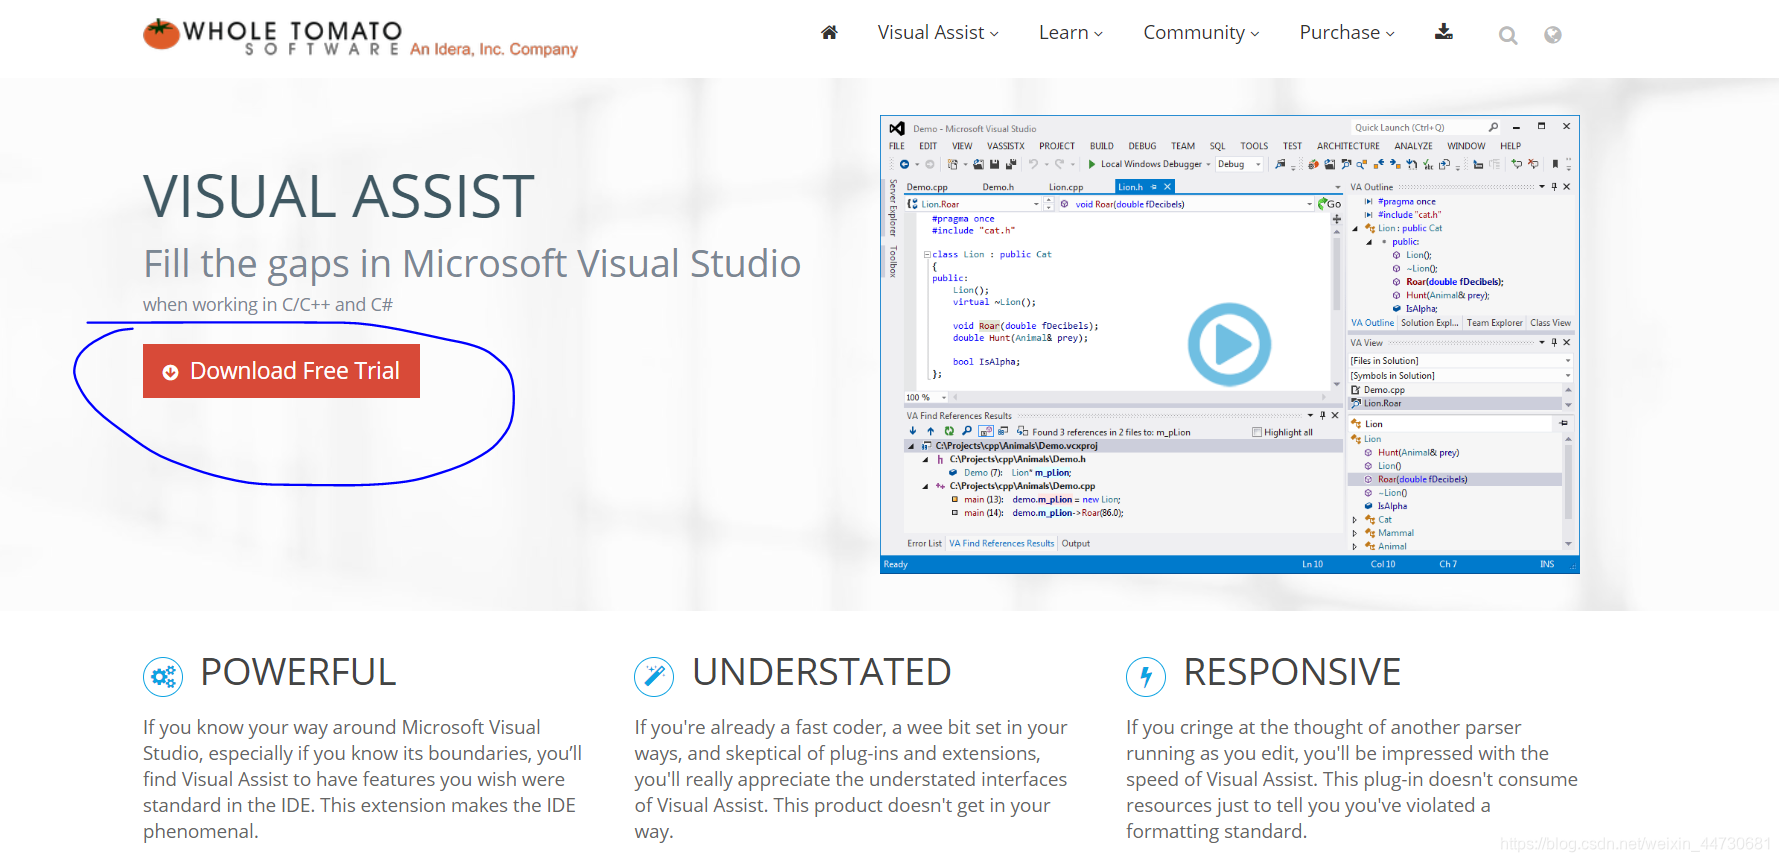1779x862 pixels.
Task: Click the home icon in the site navigation
Action: pos(829,33)
